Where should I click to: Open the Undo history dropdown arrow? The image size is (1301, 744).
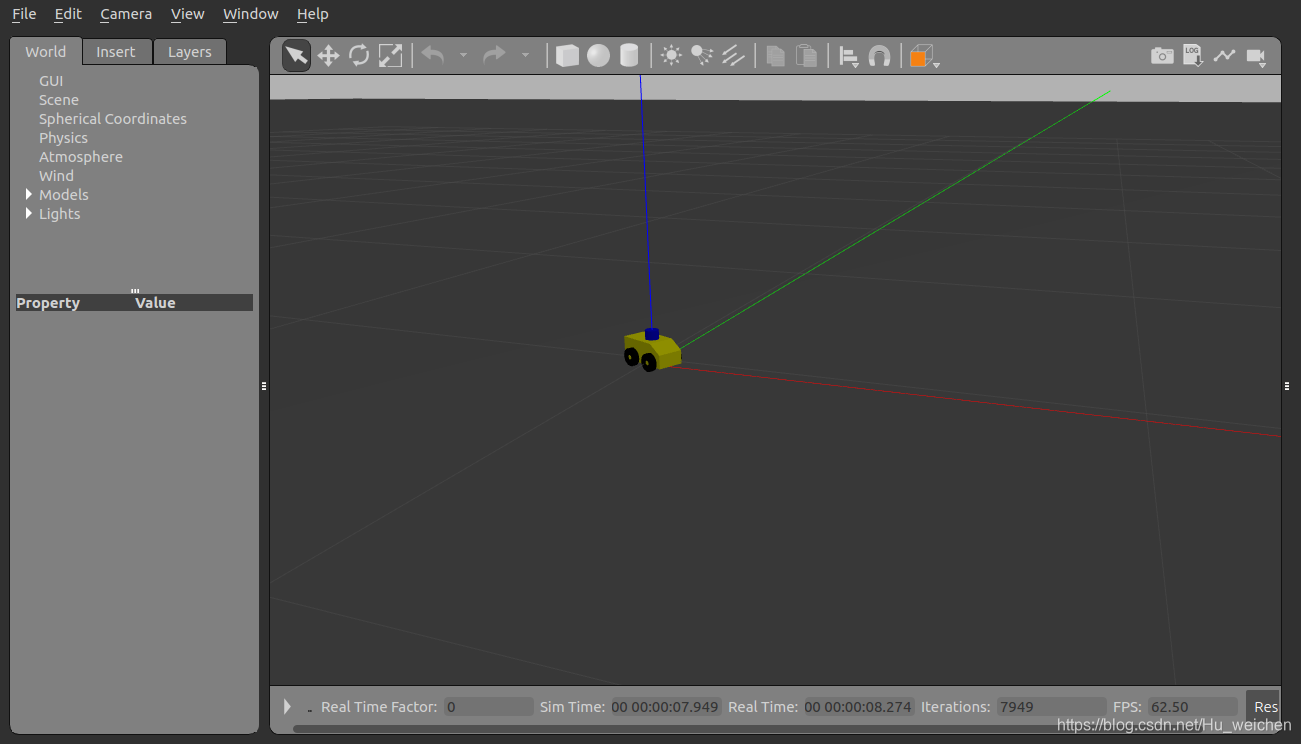[463, 56]
